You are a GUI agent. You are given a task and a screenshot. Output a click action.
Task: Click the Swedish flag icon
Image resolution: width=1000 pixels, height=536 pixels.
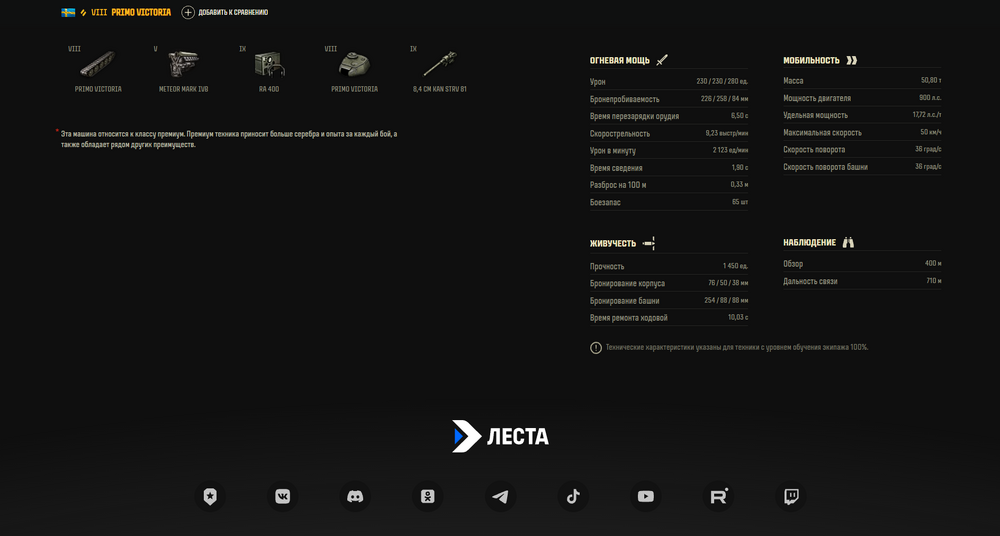pos(68,12)
